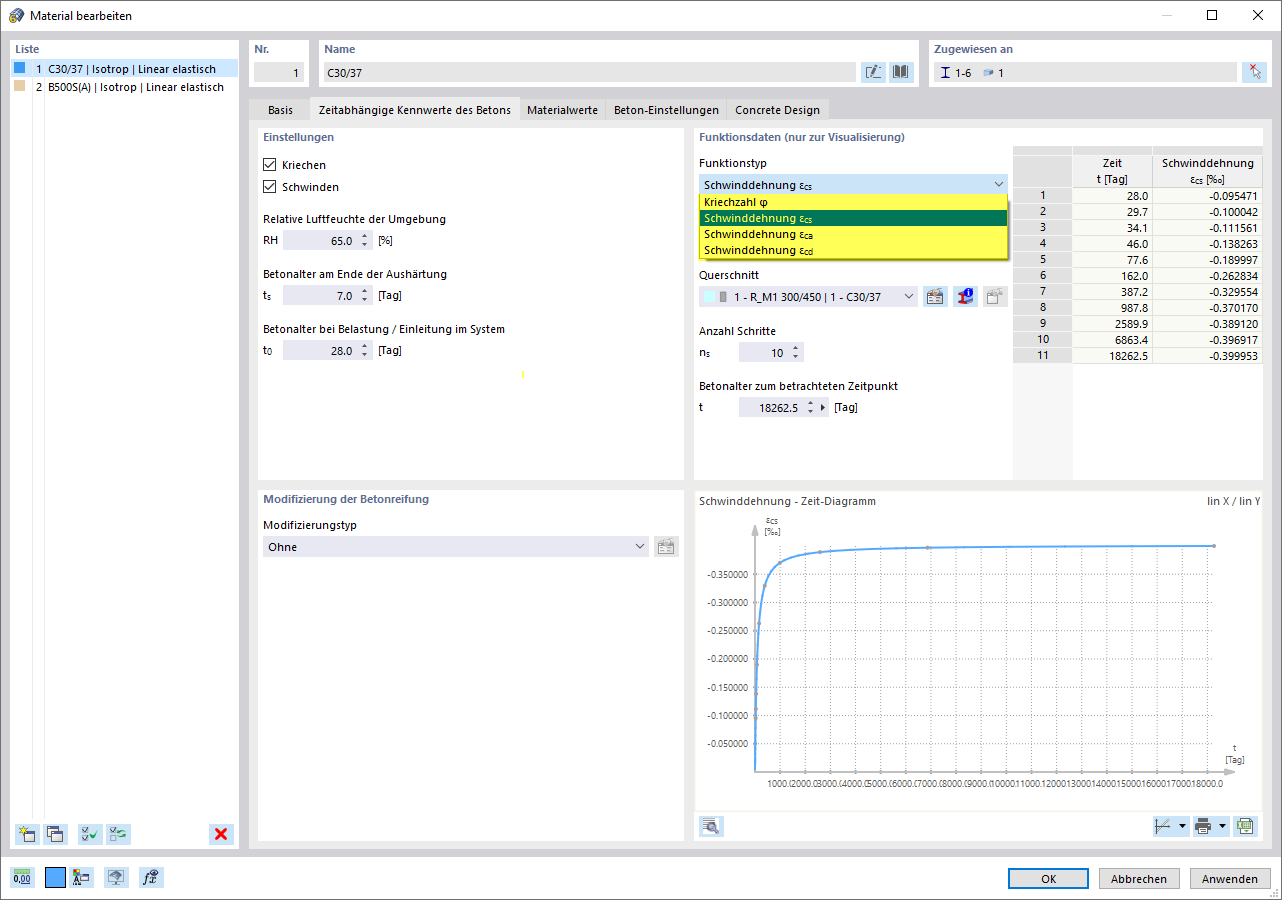
Task: Switch to the Basis tab
Action: [x=280, y=110]
